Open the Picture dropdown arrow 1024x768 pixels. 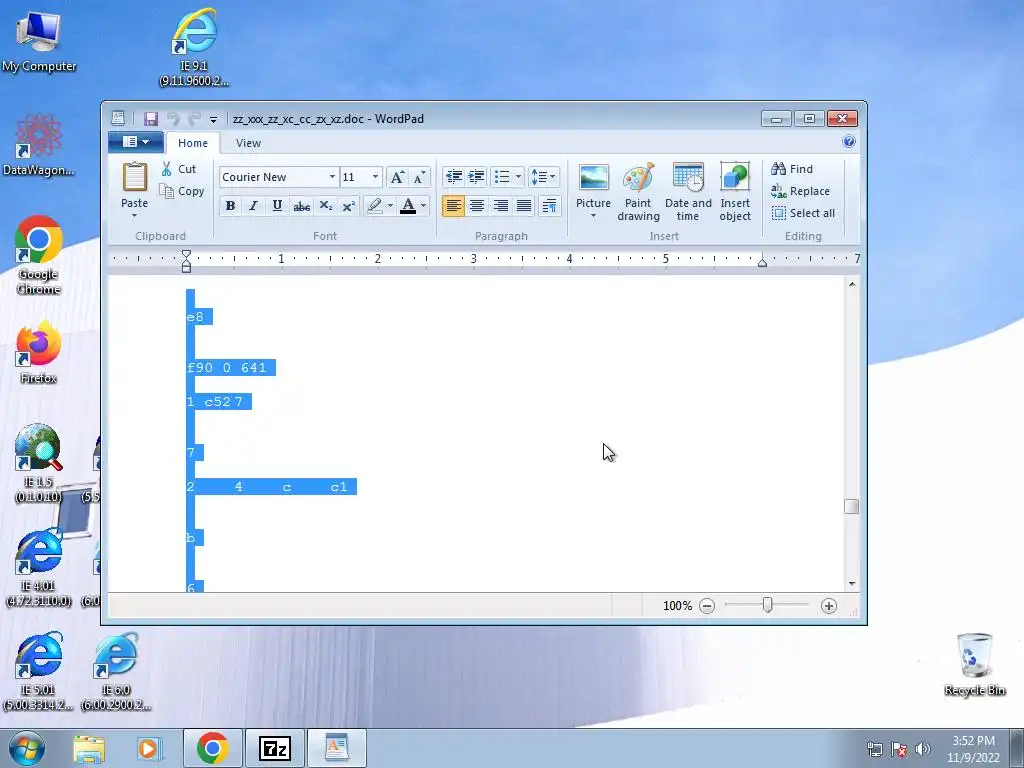pos(593,216)
